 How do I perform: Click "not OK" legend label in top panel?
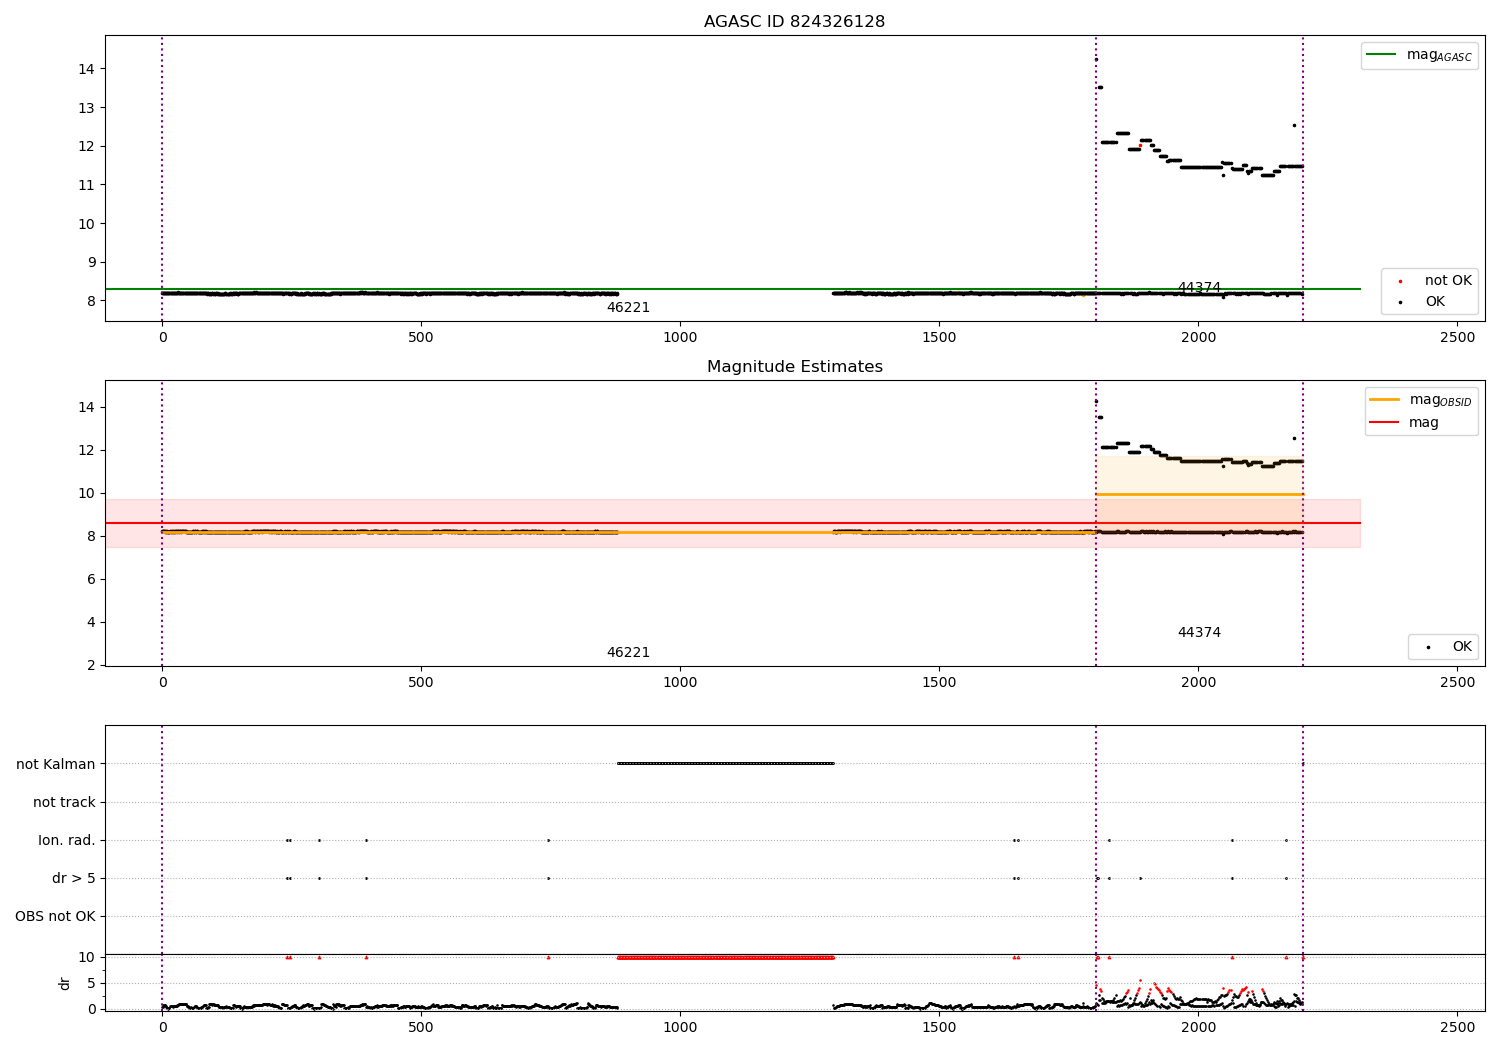click(1448, 281)
